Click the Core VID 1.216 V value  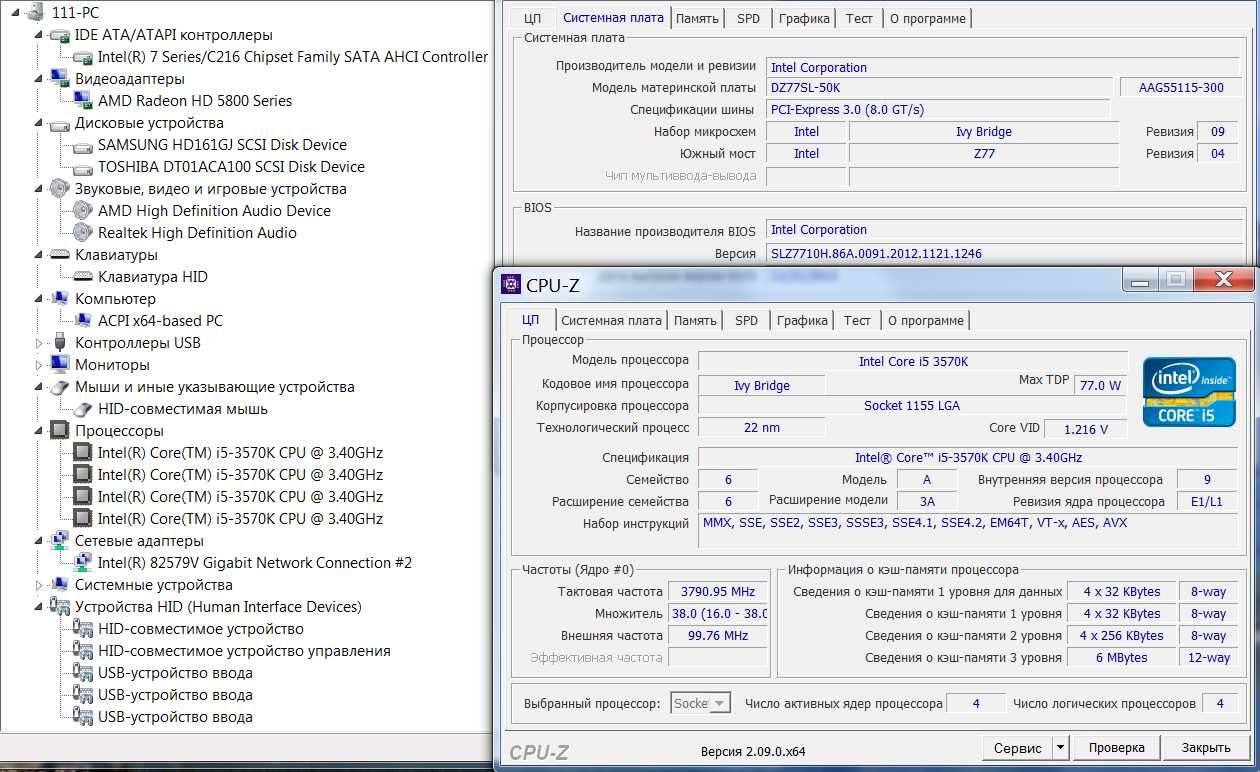(x=1085, y=429)
